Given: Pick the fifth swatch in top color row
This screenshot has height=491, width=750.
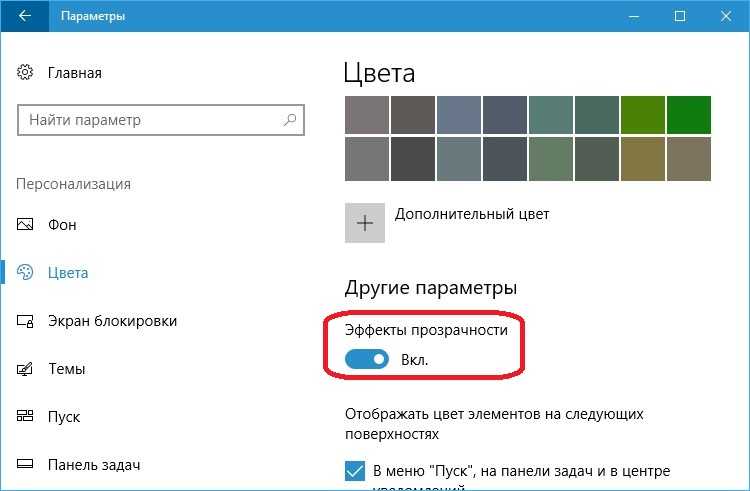Looking at the screenshot, I should tap(551, 115).
